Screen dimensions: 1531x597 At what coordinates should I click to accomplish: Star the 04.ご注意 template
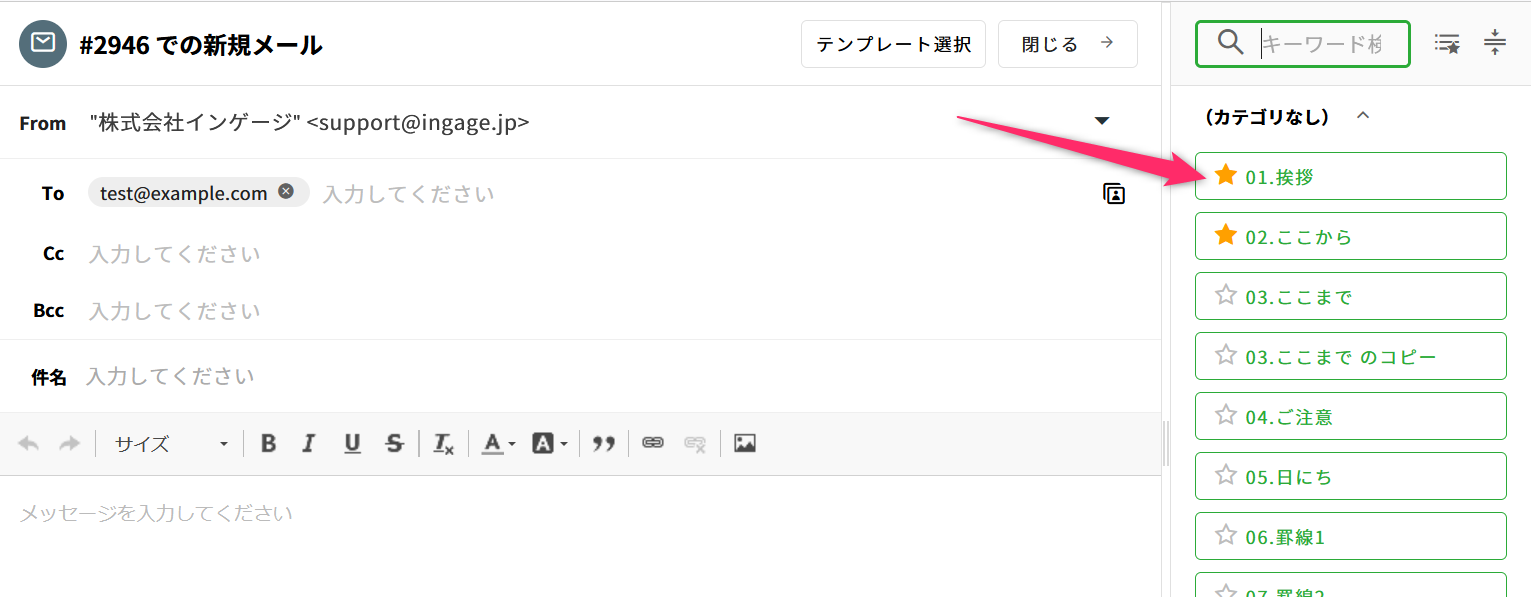click(1226, 416)
